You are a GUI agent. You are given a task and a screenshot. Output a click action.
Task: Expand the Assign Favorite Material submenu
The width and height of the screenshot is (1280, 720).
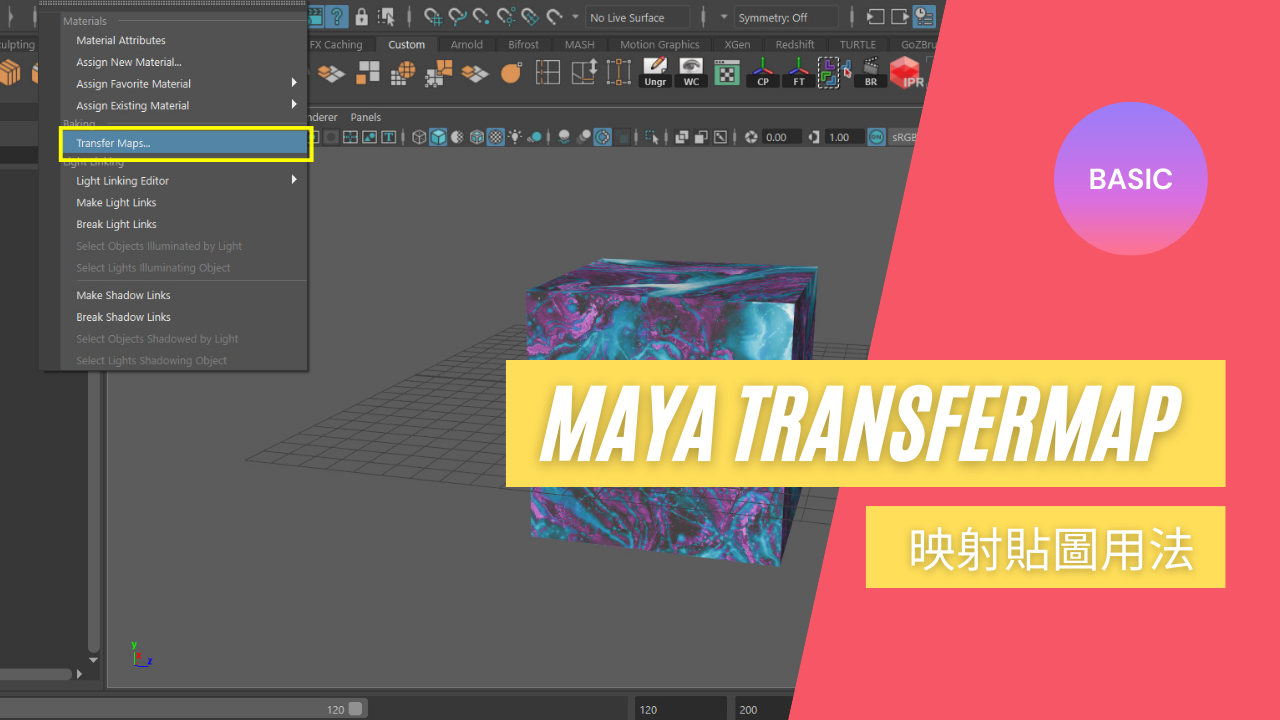[133, 84]
